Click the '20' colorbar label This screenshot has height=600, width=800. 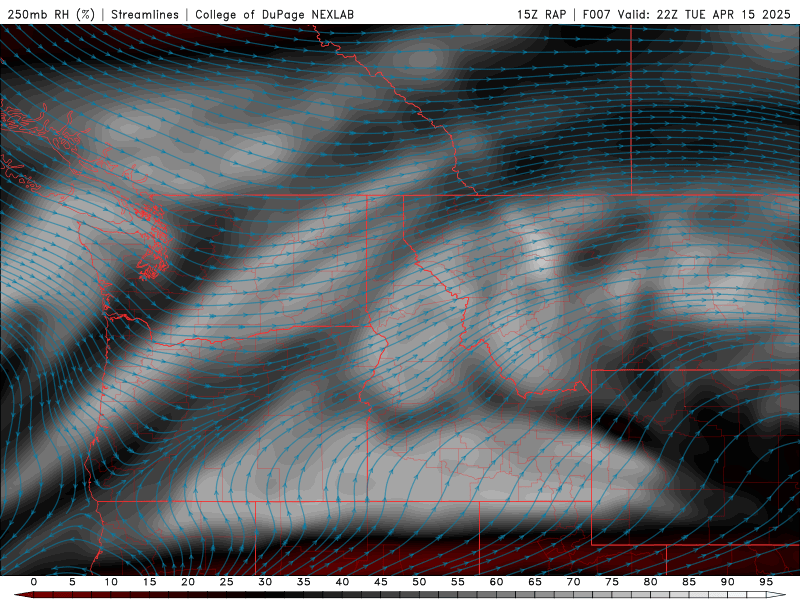point(188,582)
